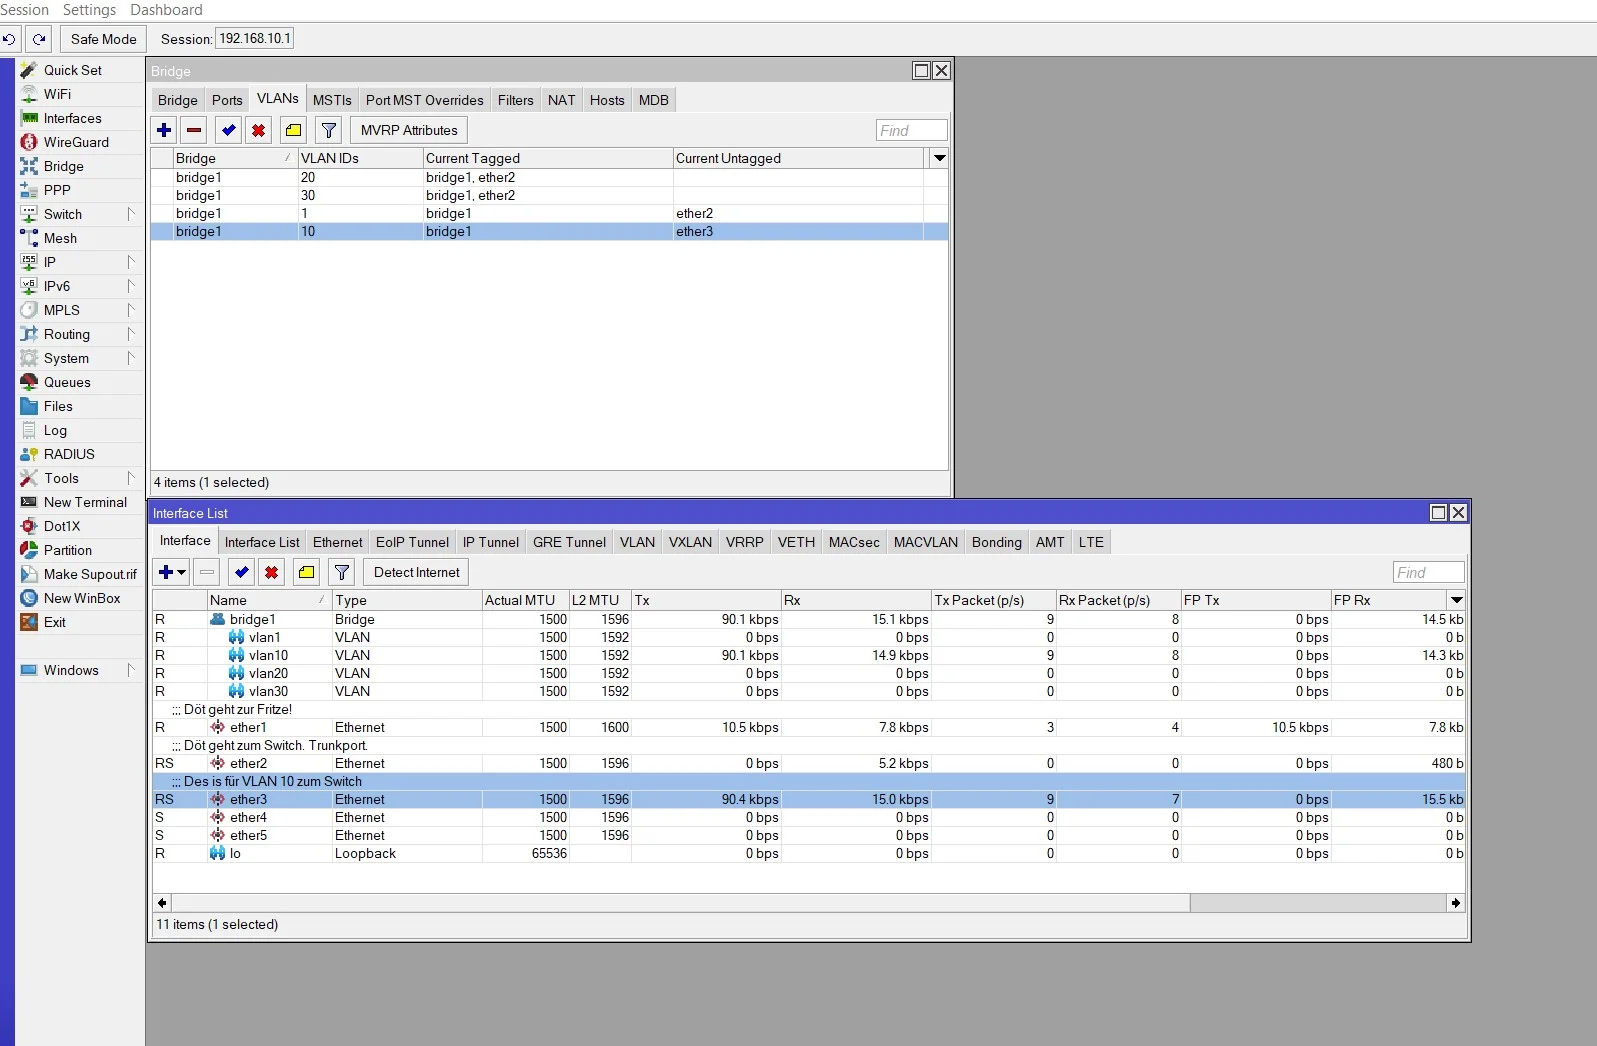Switch to Ports tab in Bridge window
This screenshot has width=1597, height=1046.
coord(227,100)
